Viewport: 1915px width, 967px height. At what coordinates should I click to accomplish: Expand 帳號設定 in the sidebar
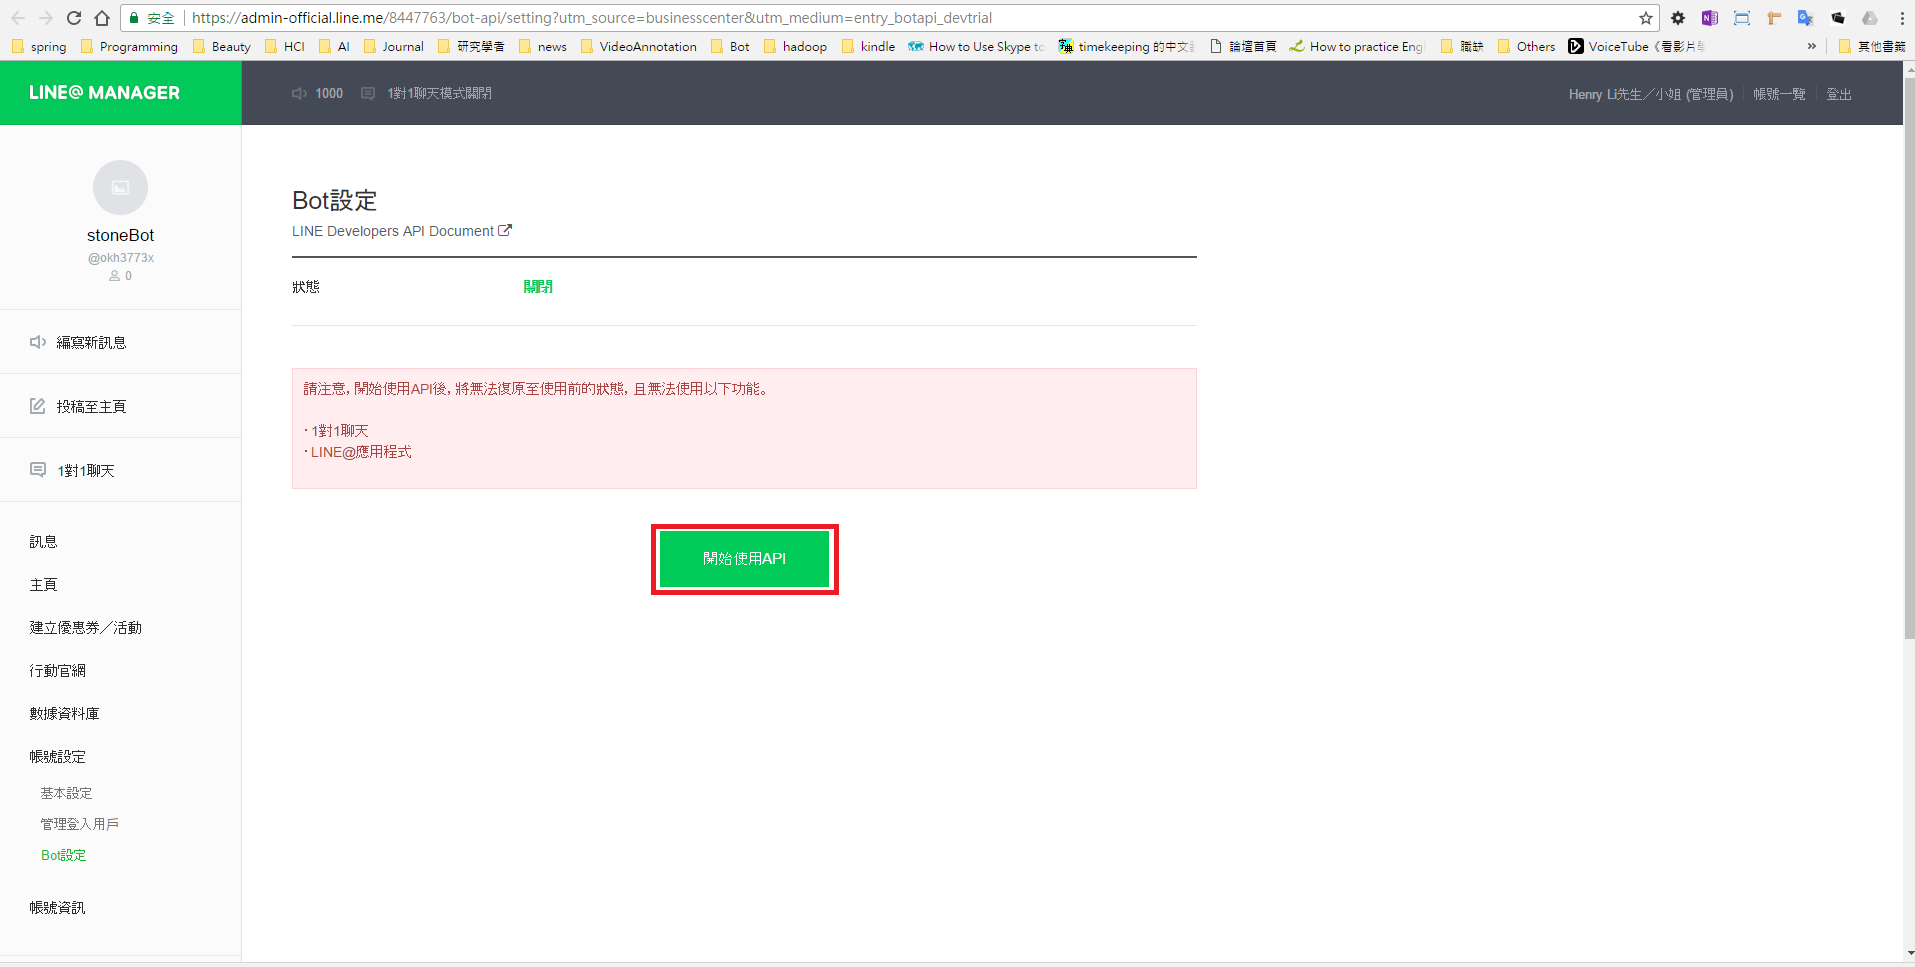(x=57, y=756)
